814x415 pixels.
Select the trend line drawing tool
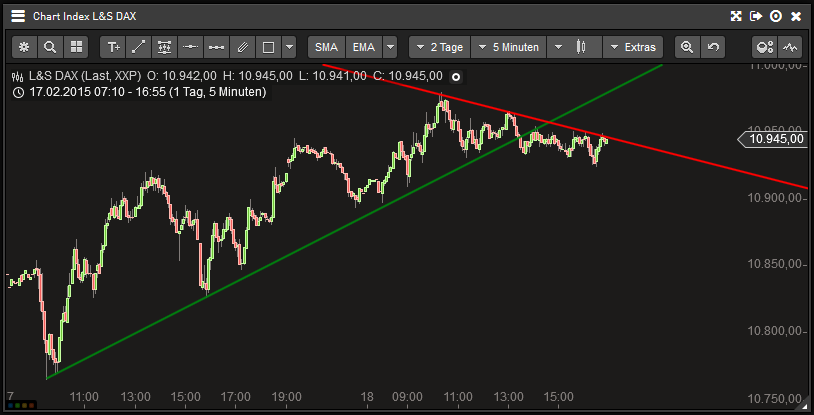click(x=139, y=47)
